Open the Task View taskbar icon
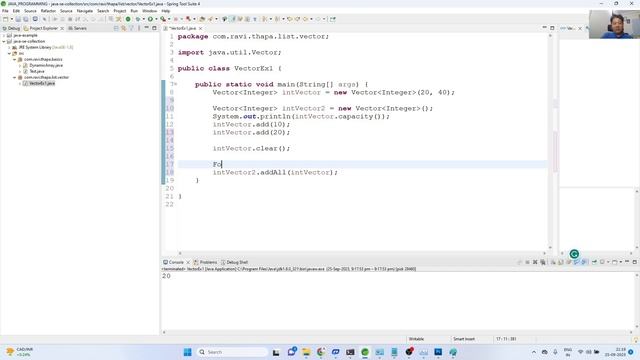 click(x=276, y=352)
